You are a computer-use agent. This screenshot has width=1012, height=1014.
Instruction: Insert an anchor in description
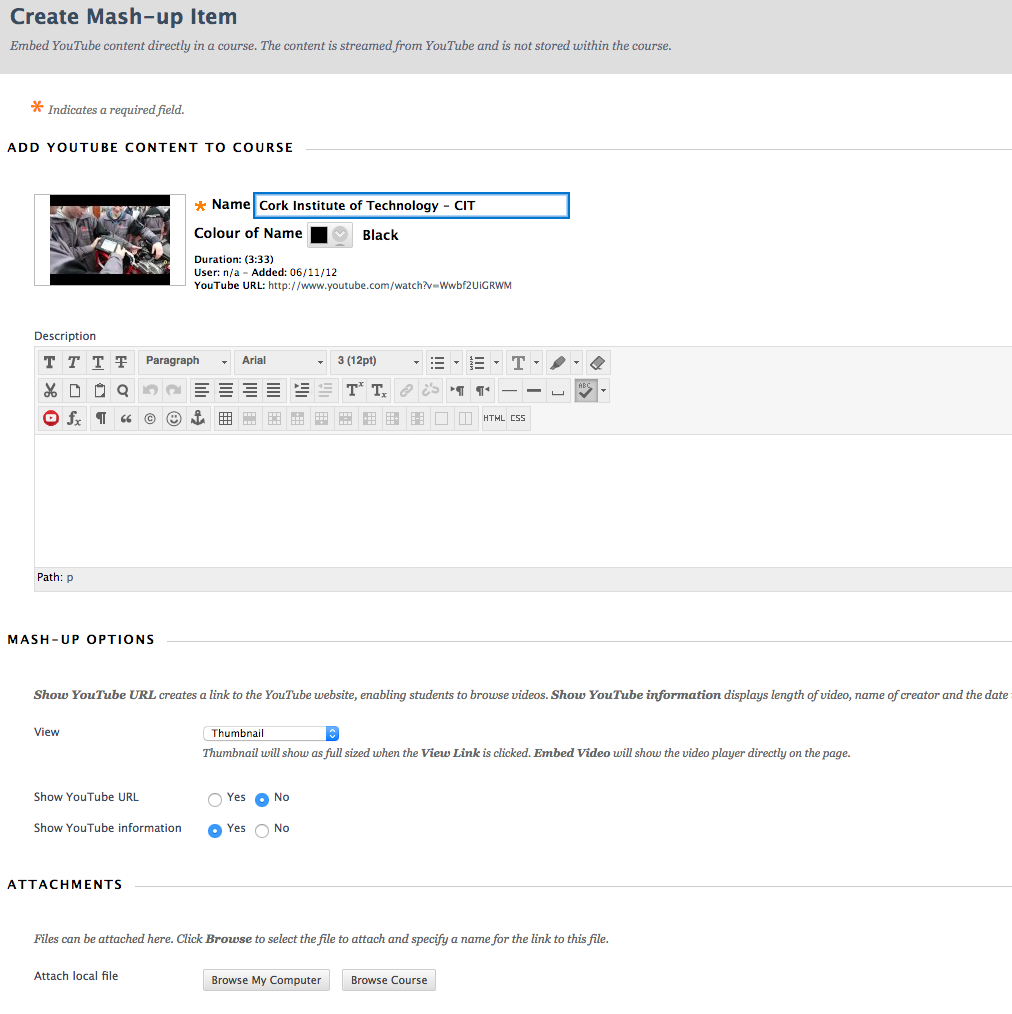coord(198,418)
